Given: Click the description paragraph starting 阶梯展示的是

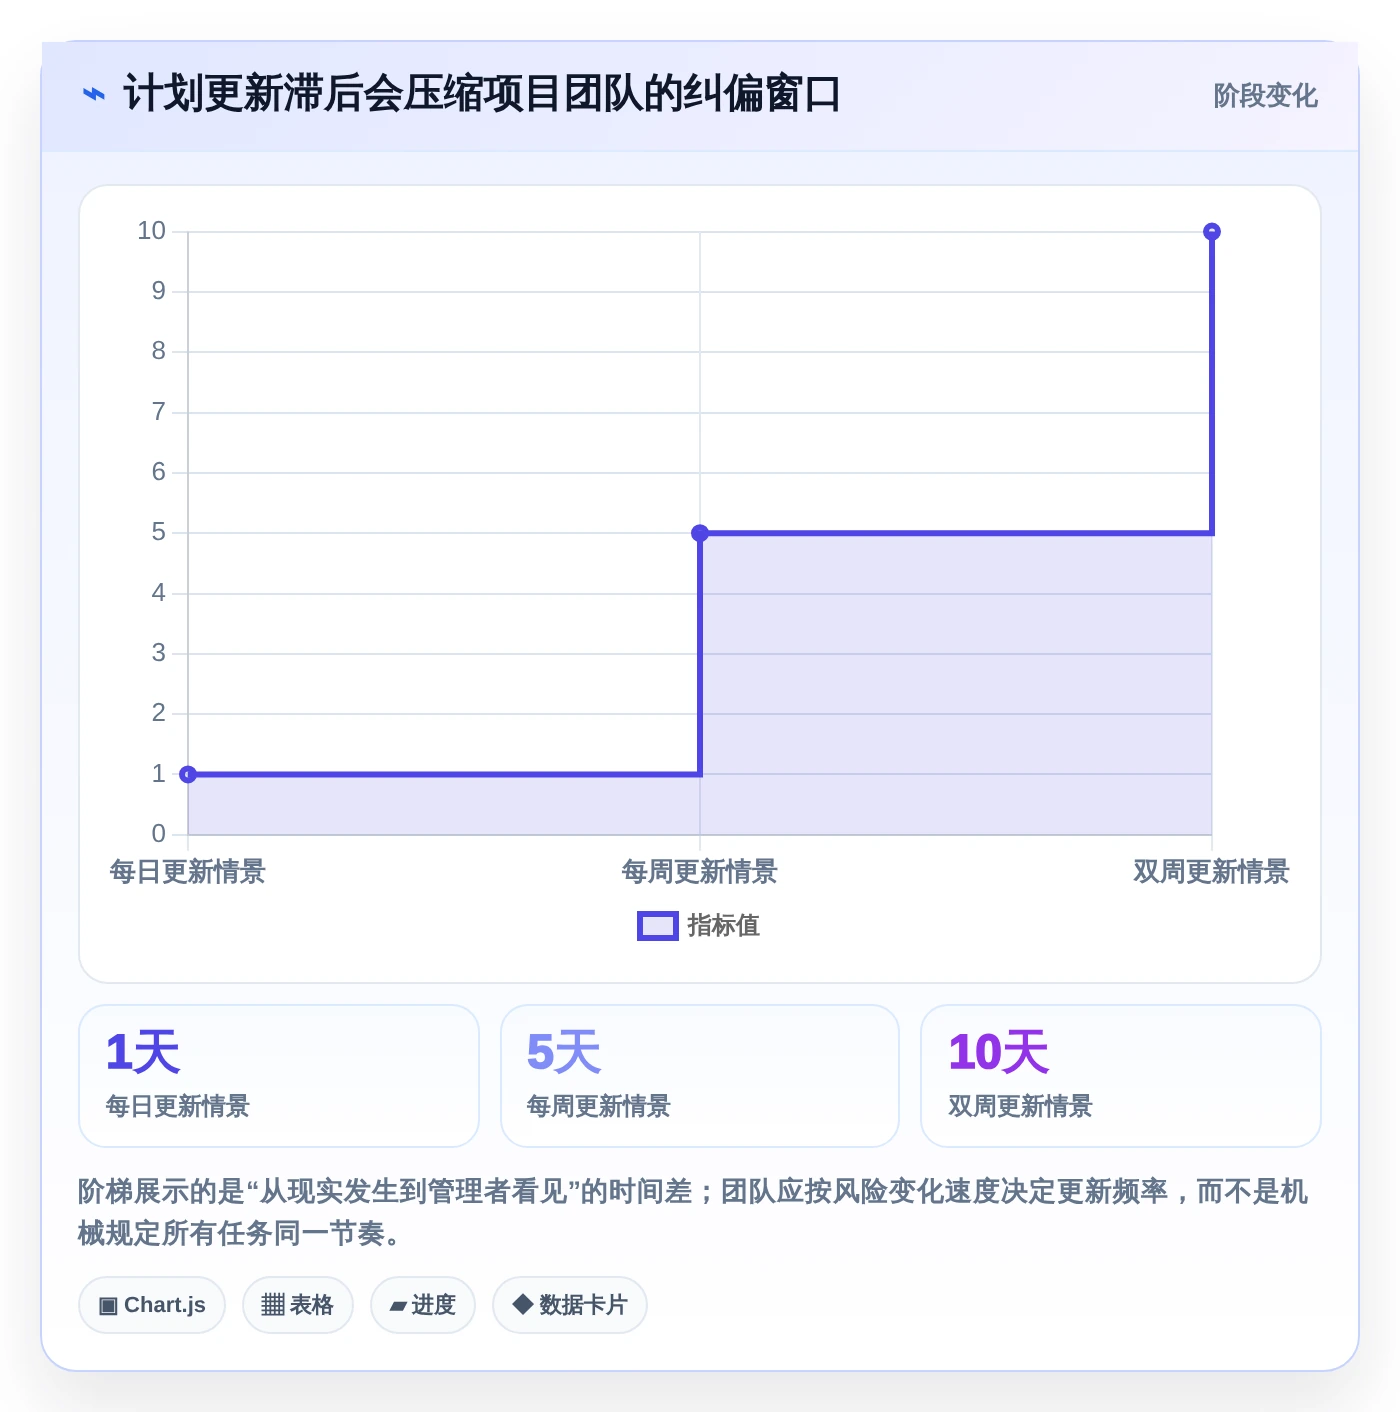Looking at the screenshot, I should 693,1212.
